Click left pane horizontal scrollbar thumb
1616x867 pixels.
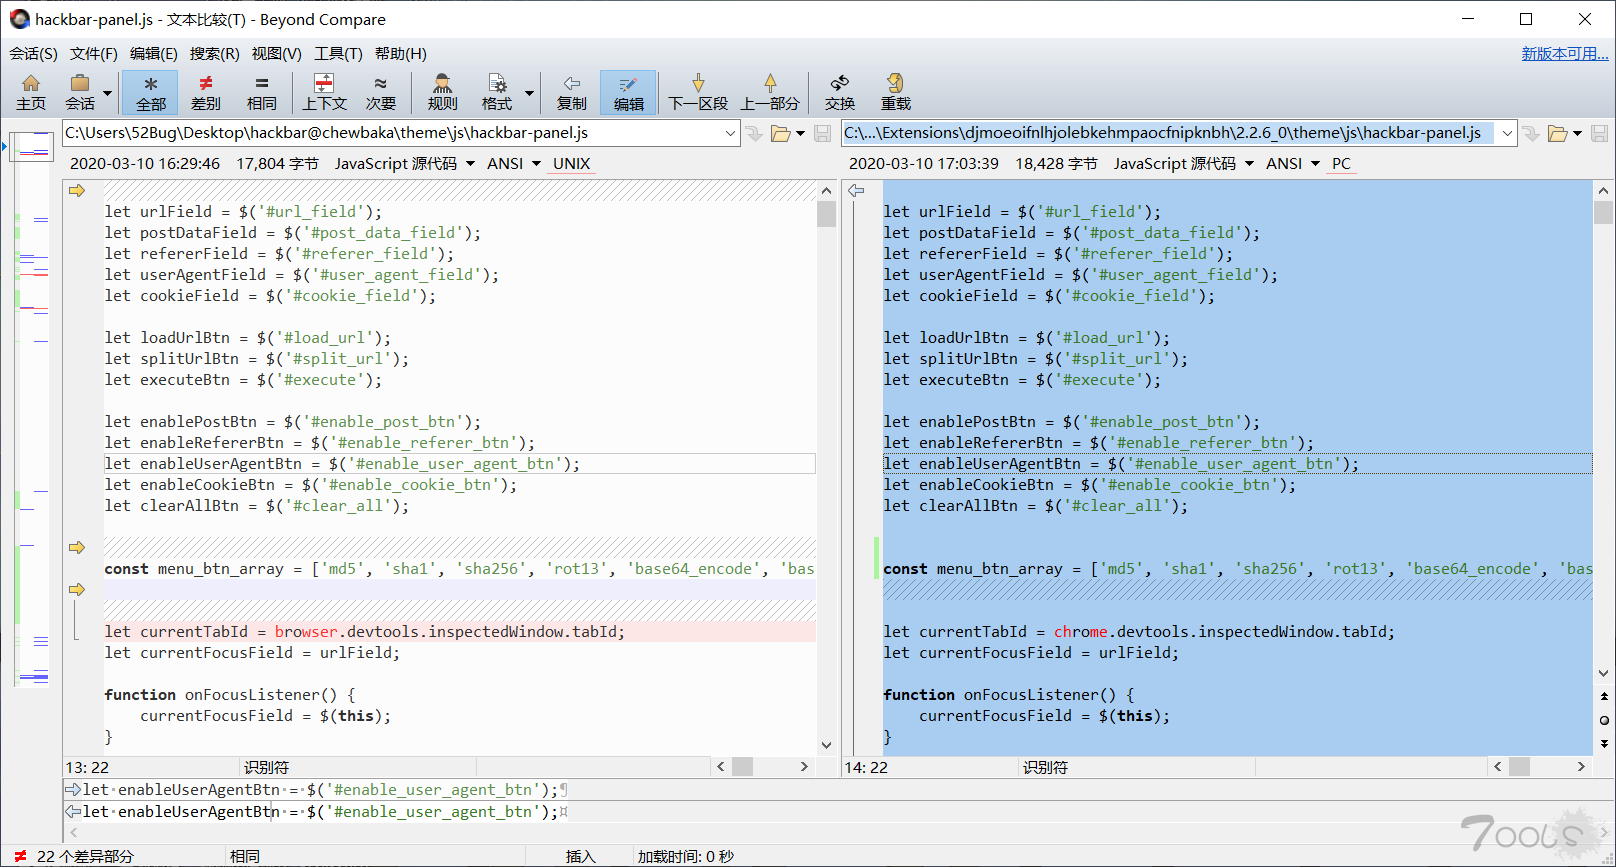tap(742, 767)
